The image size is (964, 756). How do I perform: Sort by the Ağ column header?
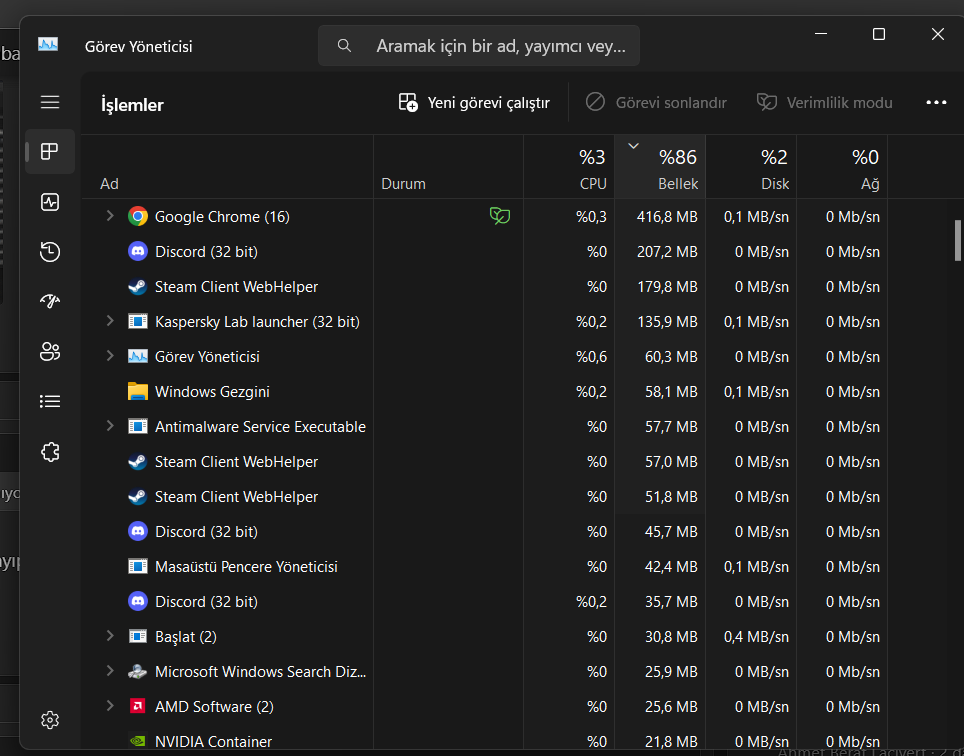[x=842, y=167]
